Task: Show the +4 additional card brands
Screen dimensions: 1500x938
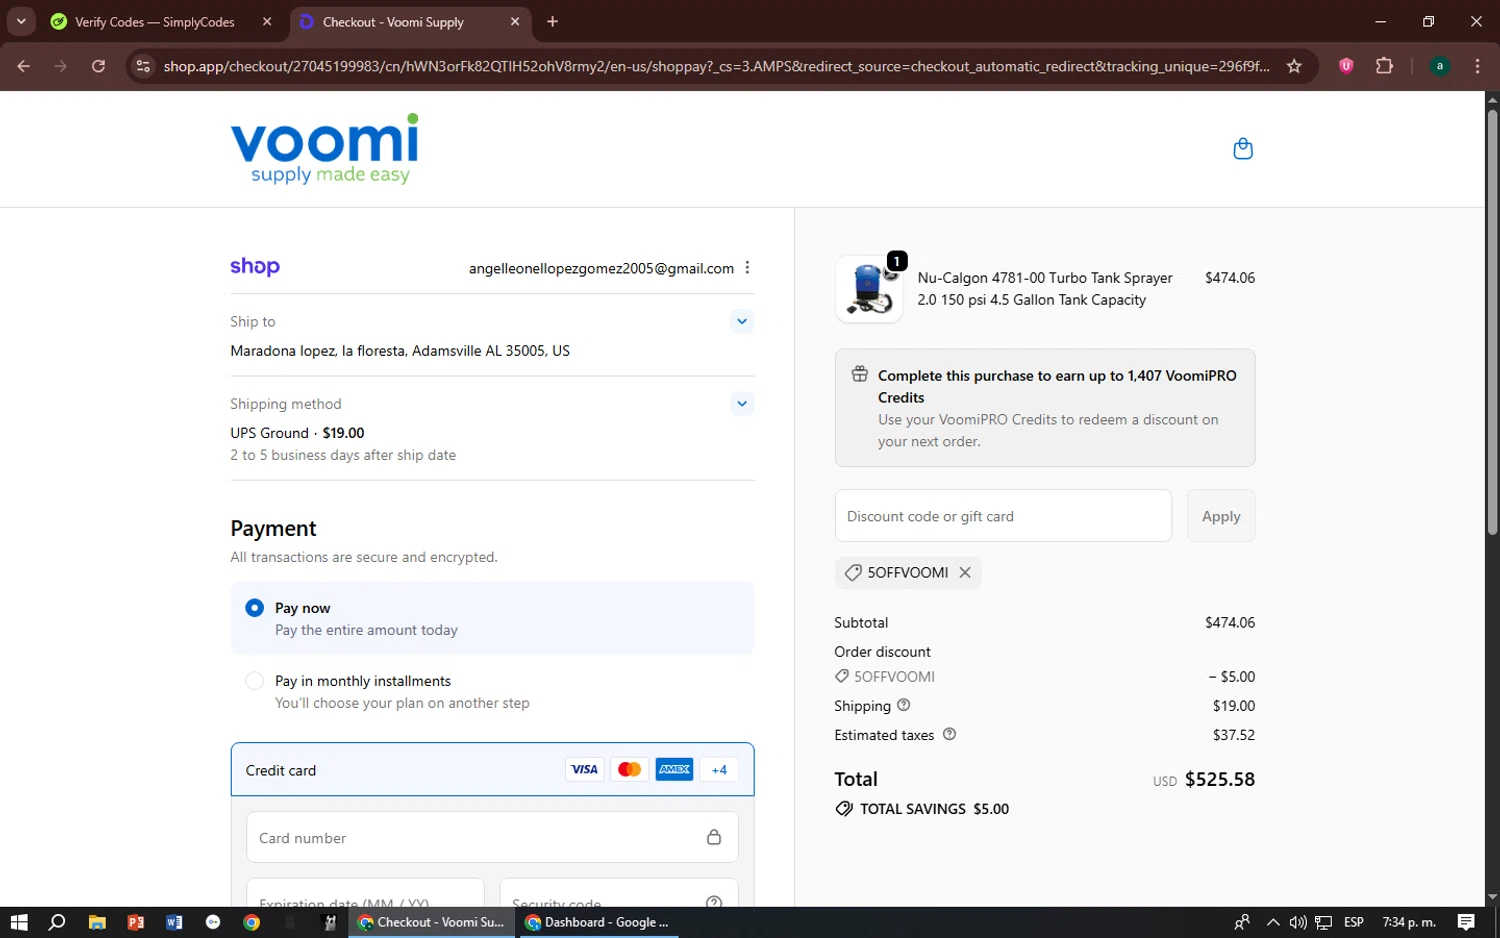Action: [x=719, y=769]
